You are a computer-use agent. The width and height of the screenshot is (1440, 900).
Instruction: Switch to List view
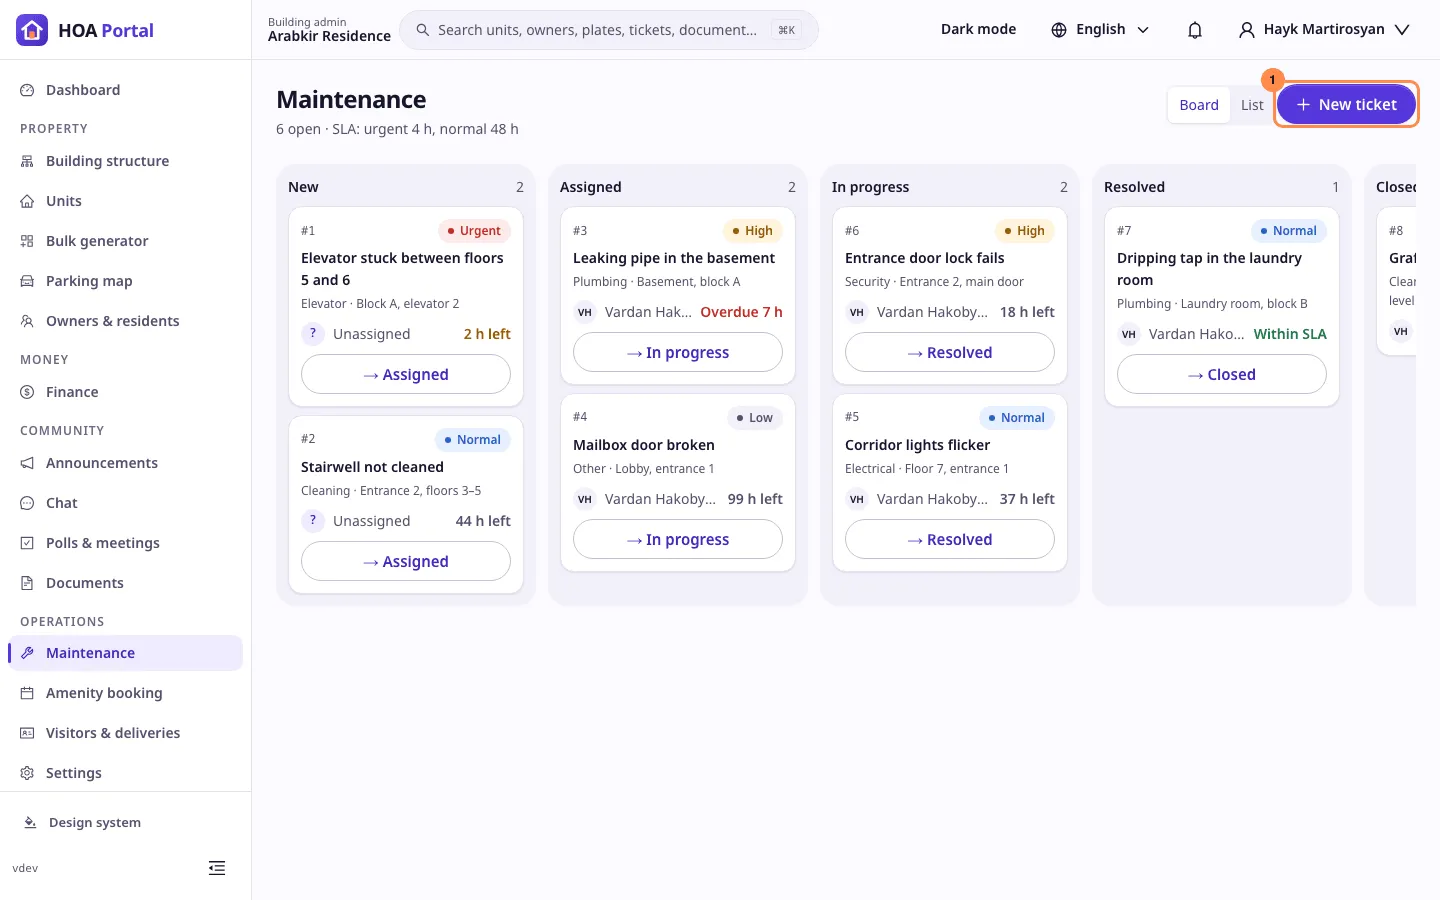point(1252,105)
